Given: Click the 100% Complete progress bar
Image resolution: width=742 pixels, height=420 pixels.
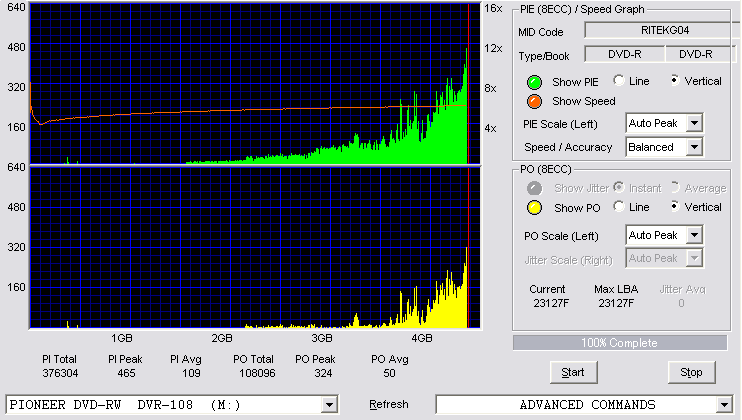Looking at the screenshot, I should 620,343.
